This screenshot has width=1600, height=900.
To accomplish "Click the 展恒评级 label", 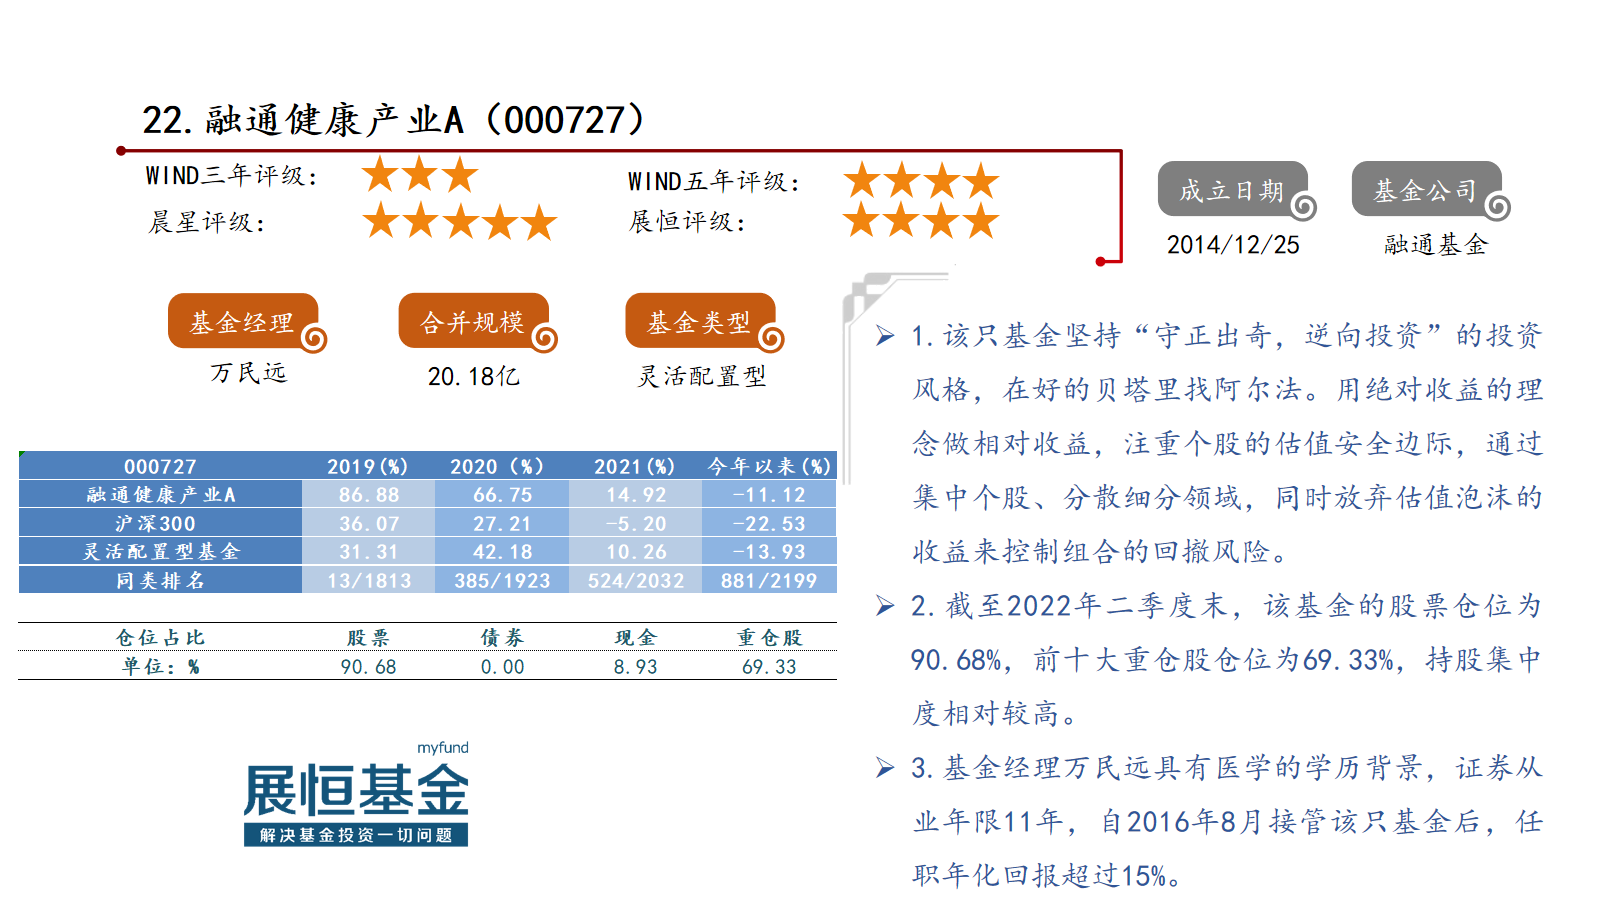I will pos(688,221).
